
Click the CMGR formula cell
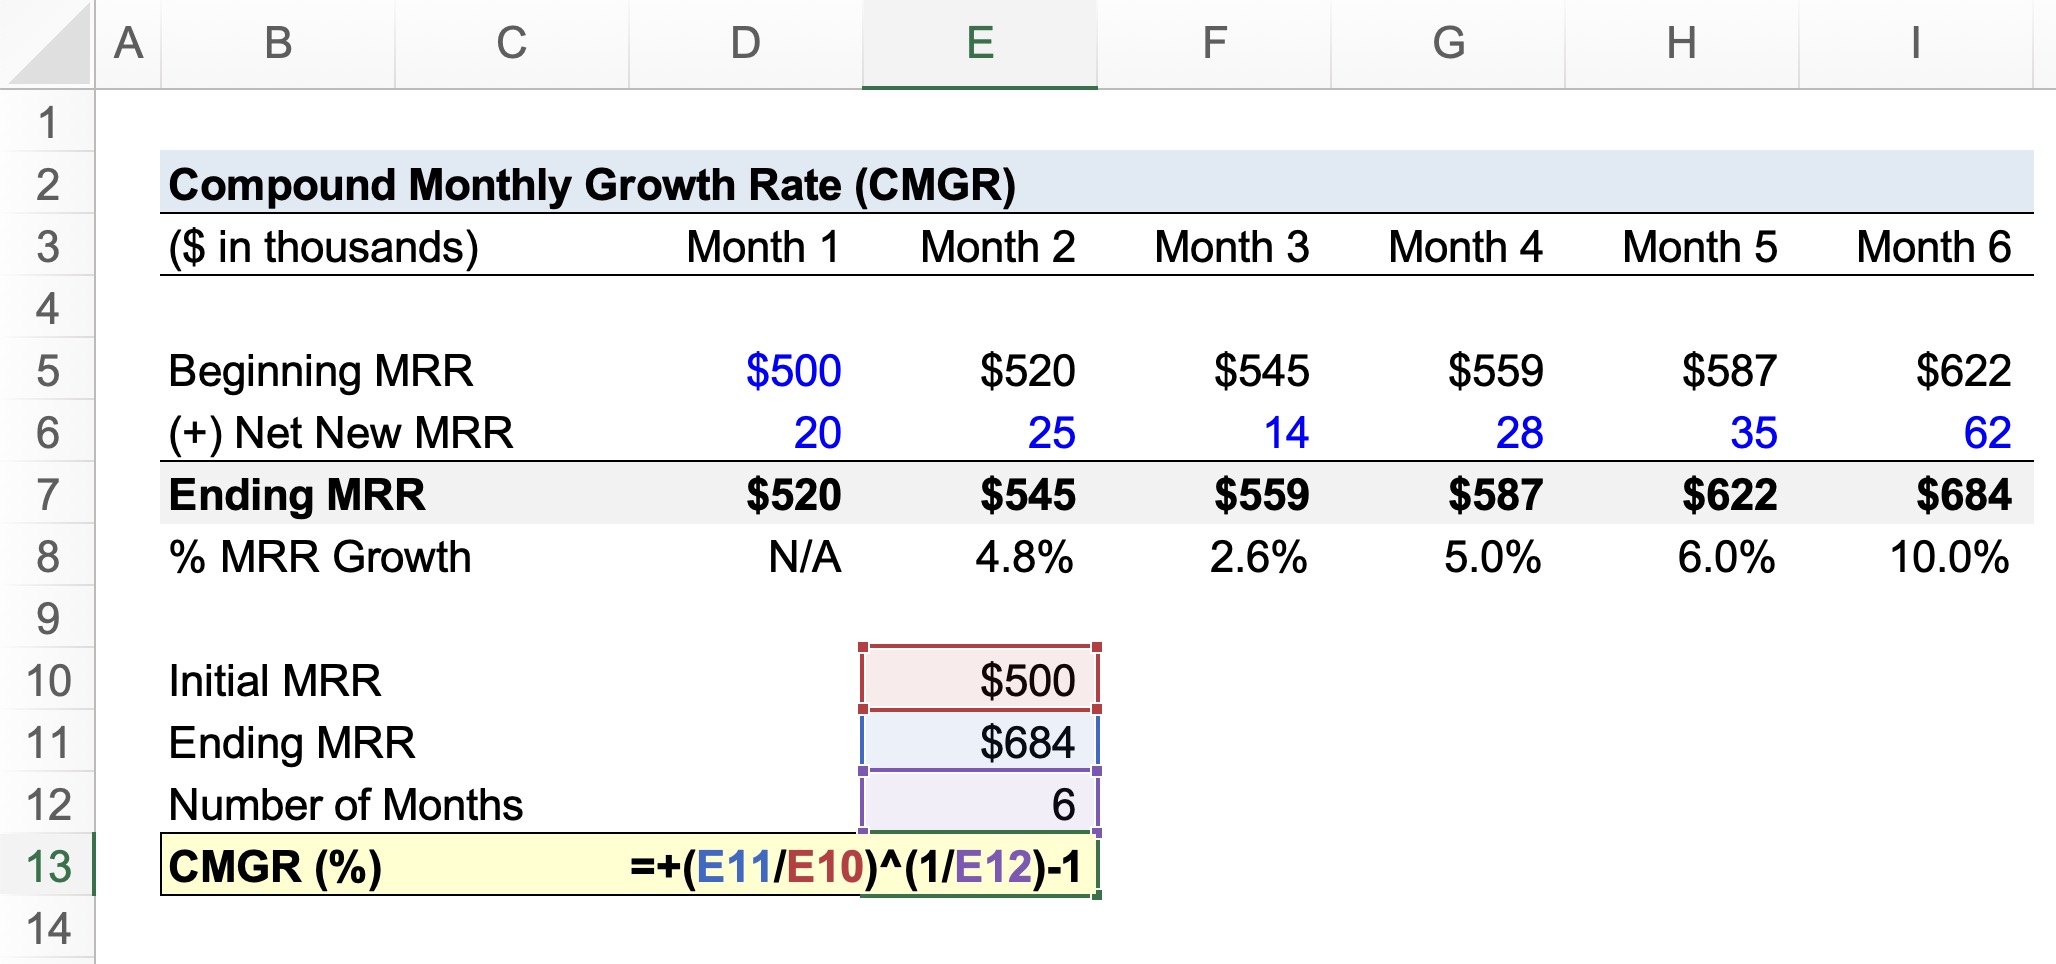click(980, 866)
